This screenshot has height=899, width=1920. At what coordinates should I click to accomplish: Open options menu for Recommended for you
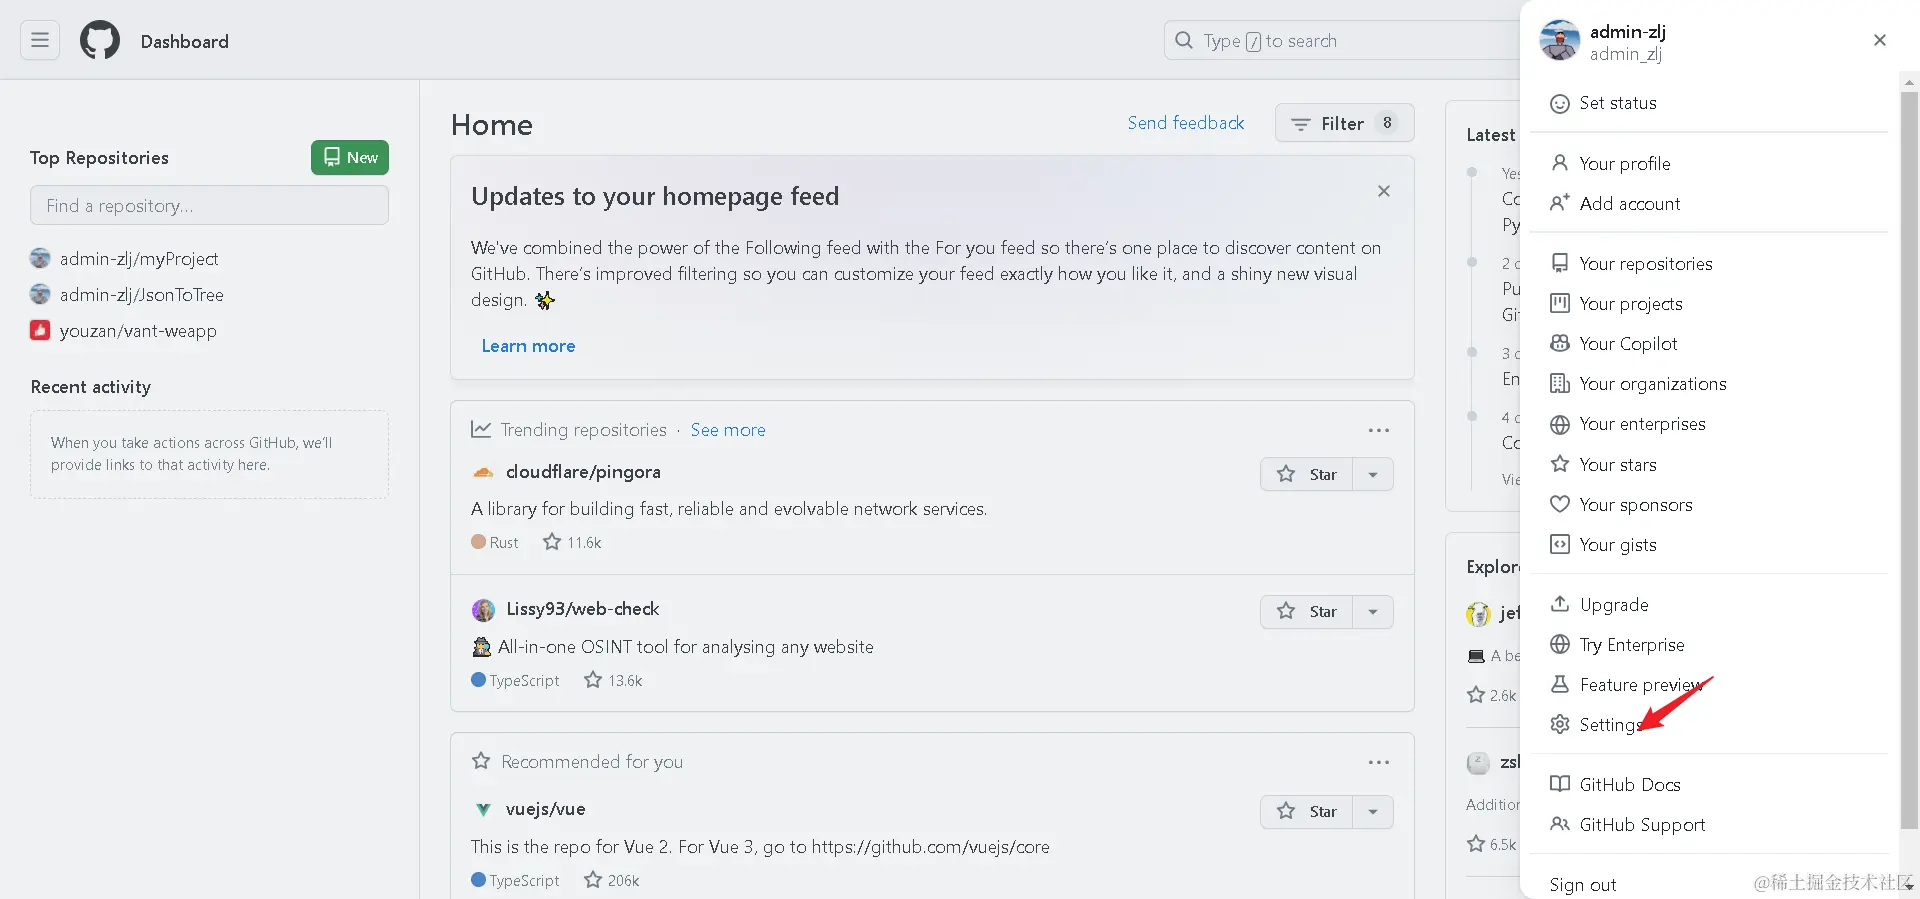point(1378,762)
